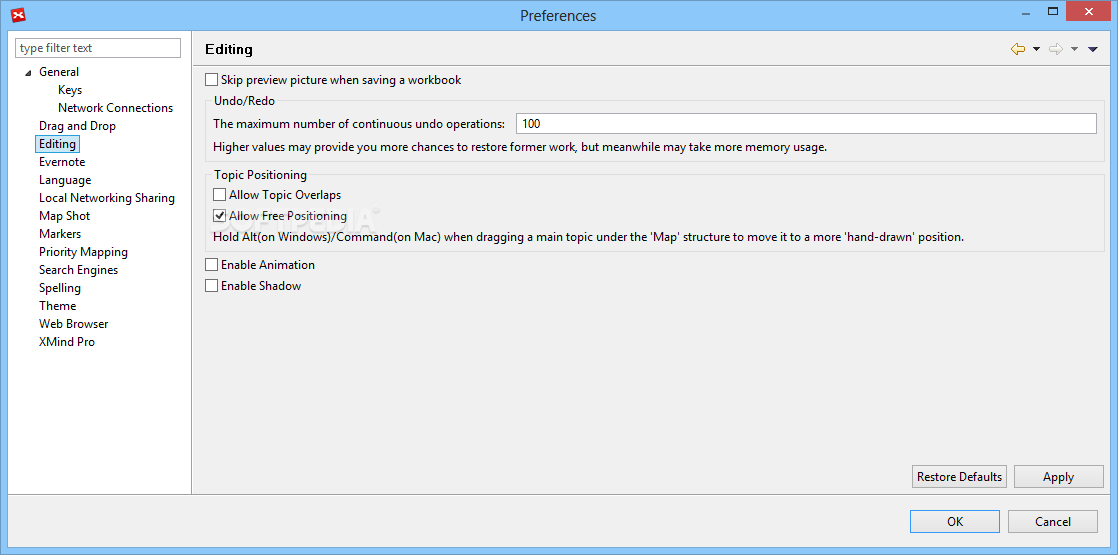1118x555 pixels.
Task: Select Priority Mapping page
Action: click(x=83, y=252)
